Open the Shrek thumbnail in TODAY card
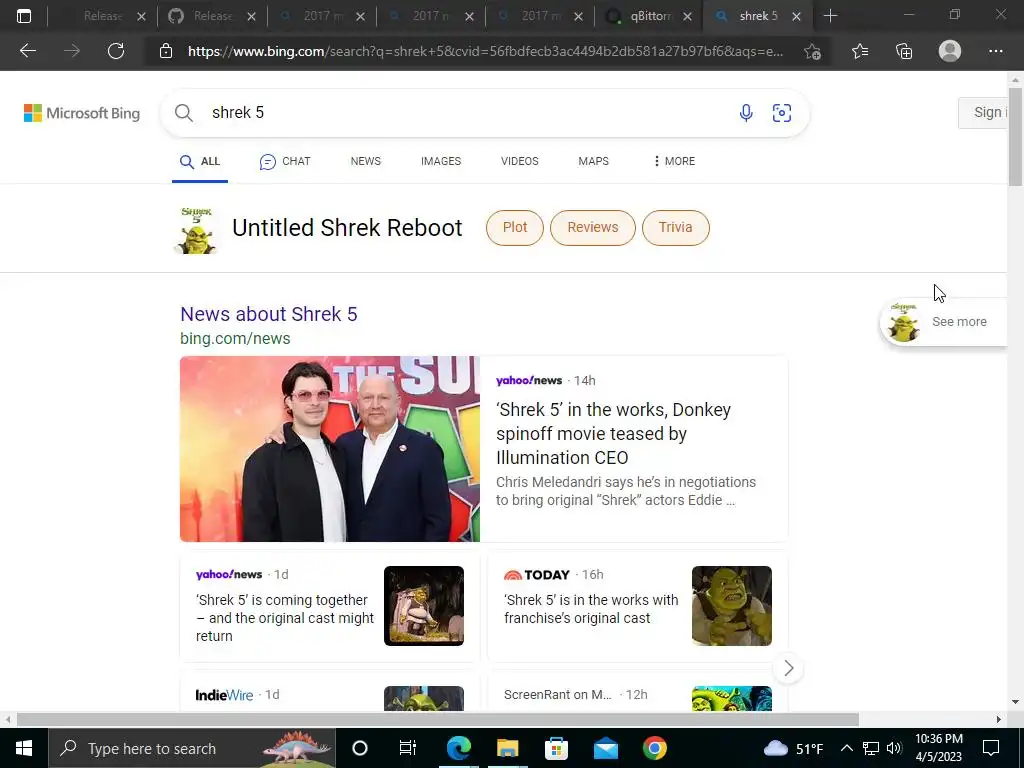Viewport: 1024px width, 768px height. point(731,606)
